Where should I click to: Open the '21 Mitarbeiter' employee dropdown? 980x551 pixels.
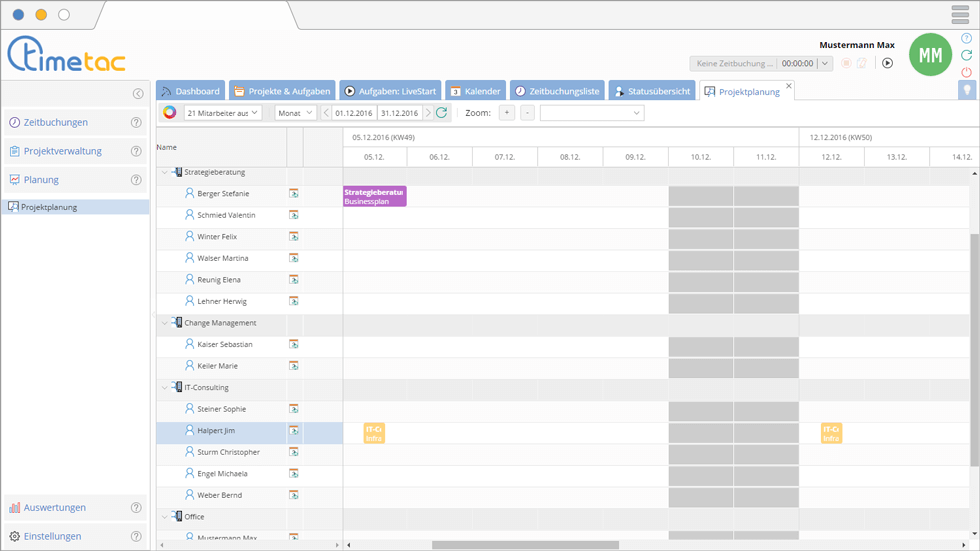point(222,113)
